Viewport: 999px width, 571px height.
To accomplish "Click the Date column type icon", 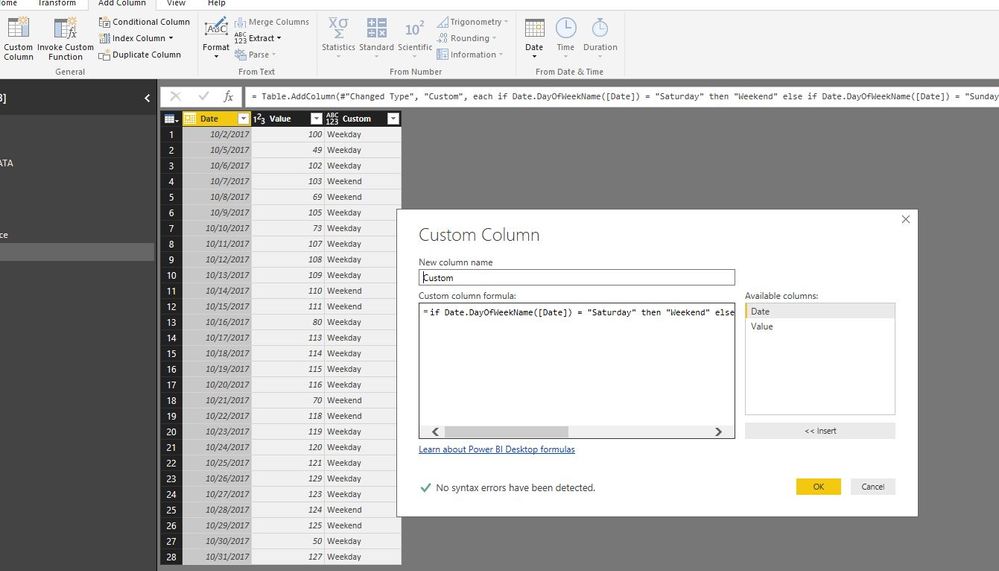I will [190, 119].
